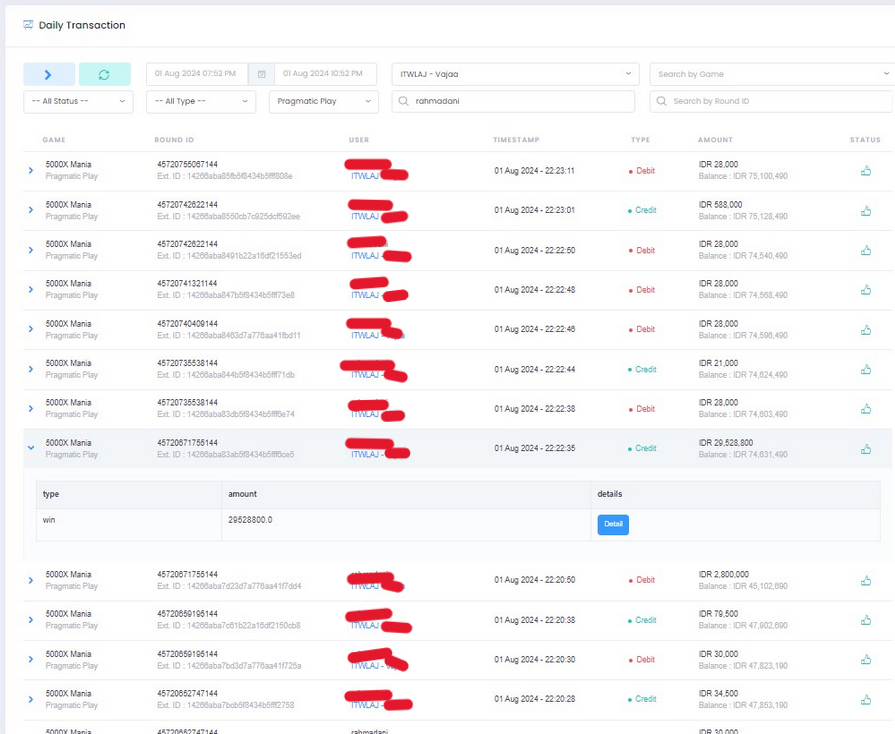Click the blue arrow submit button
The height and width of the screenshot is (734, 895).
point(49,74)
